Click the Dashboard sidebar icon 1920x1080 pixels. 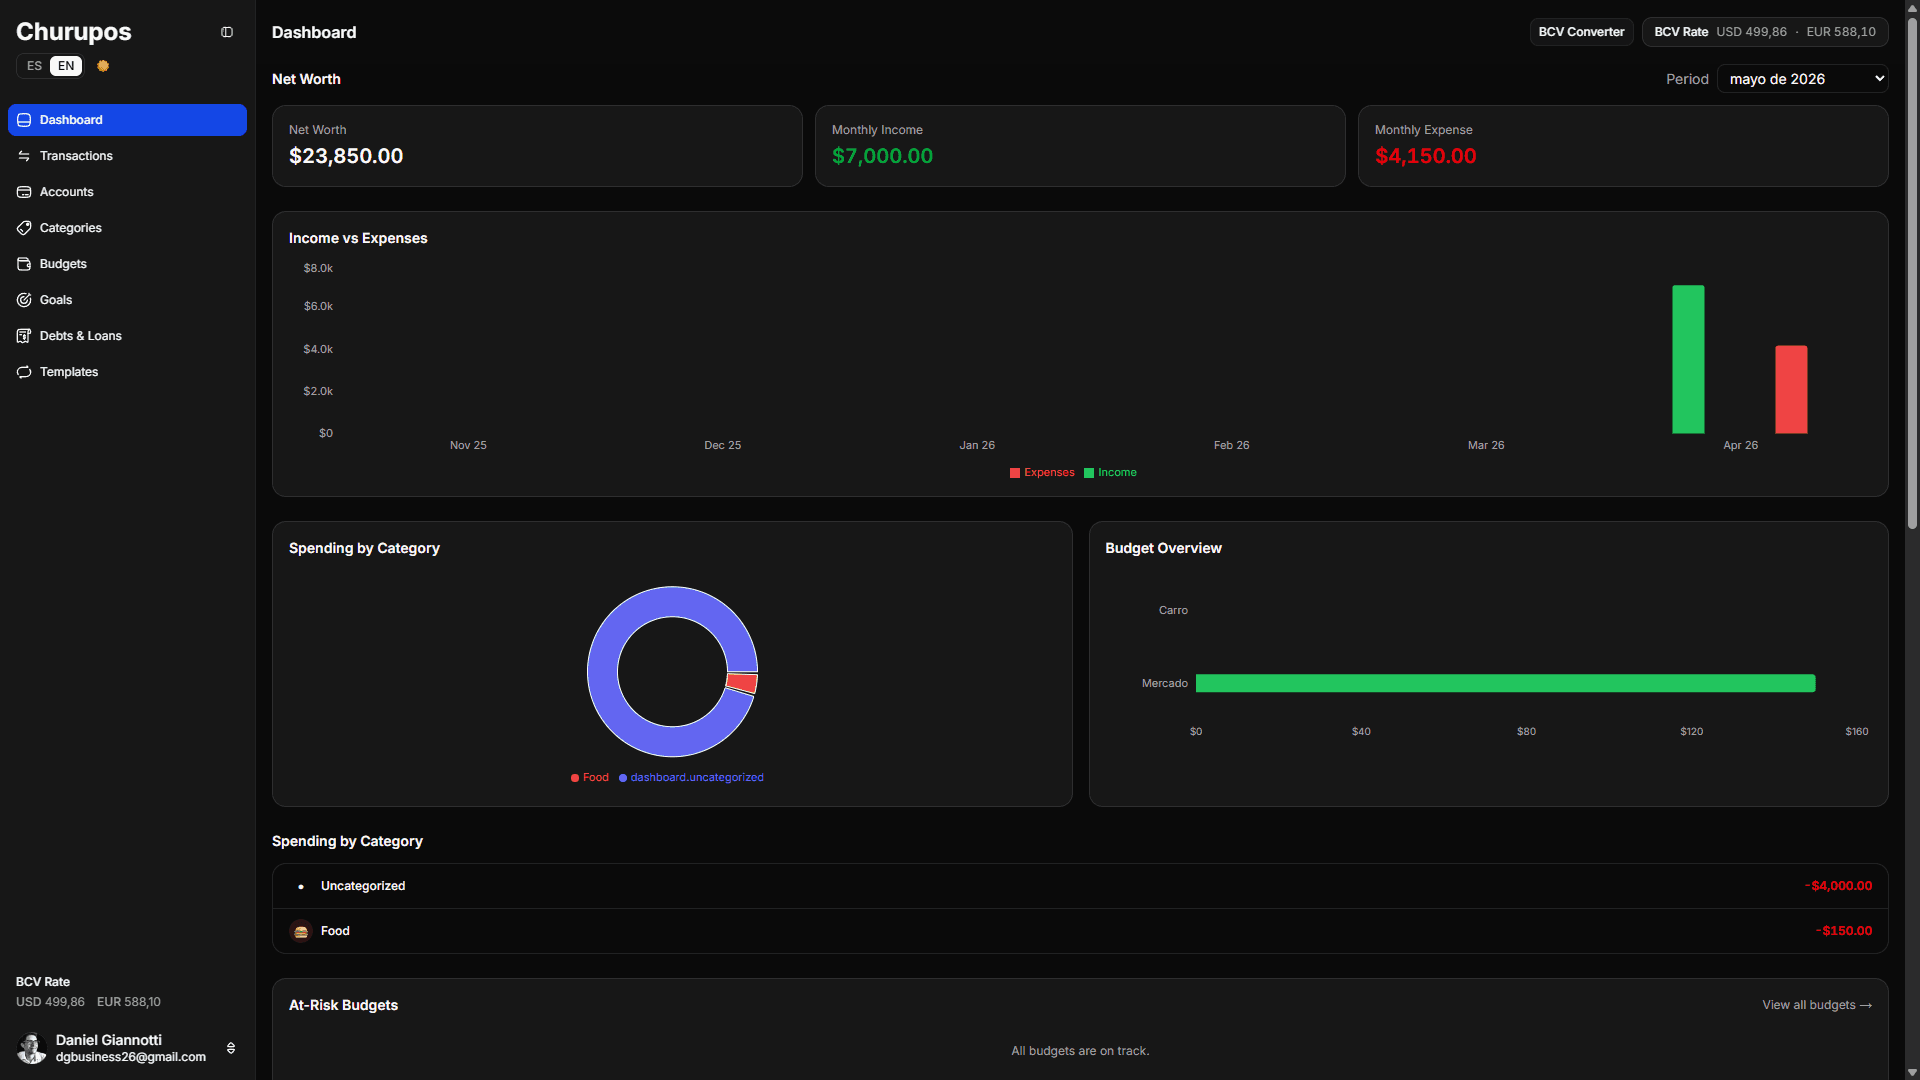click(x=24, y=120)
